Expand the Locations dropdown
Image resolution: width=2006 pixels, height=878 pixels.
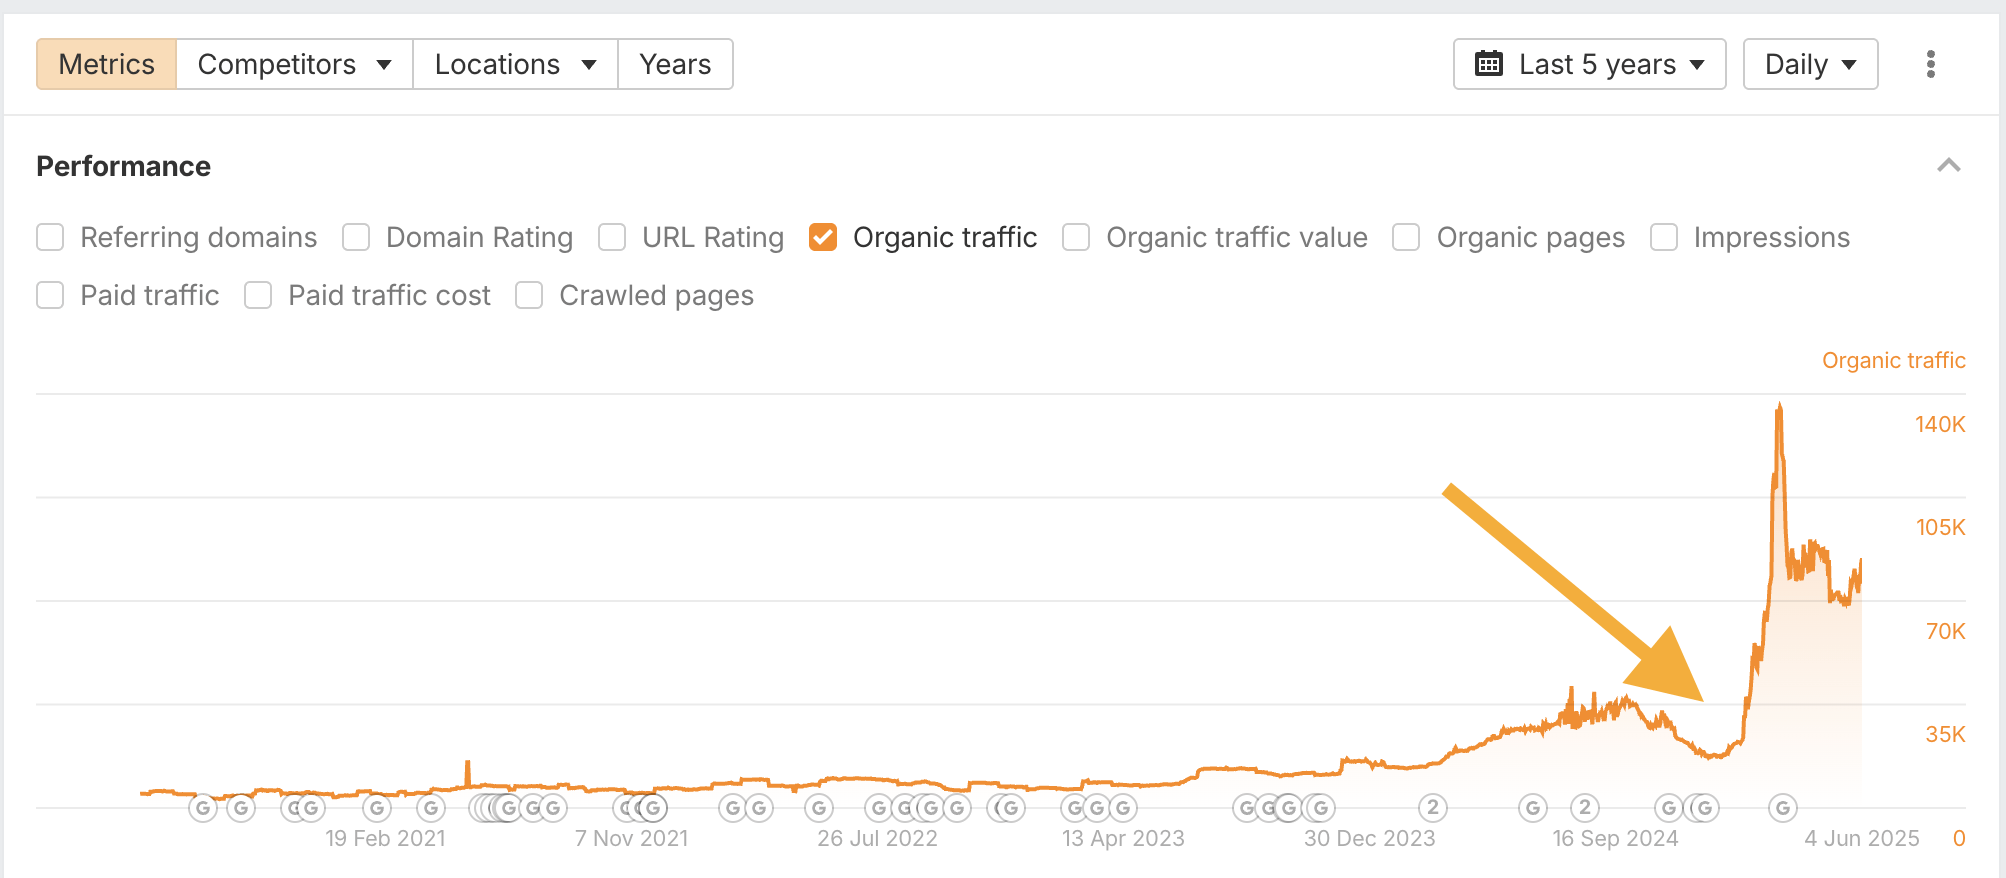click(514, 63)
